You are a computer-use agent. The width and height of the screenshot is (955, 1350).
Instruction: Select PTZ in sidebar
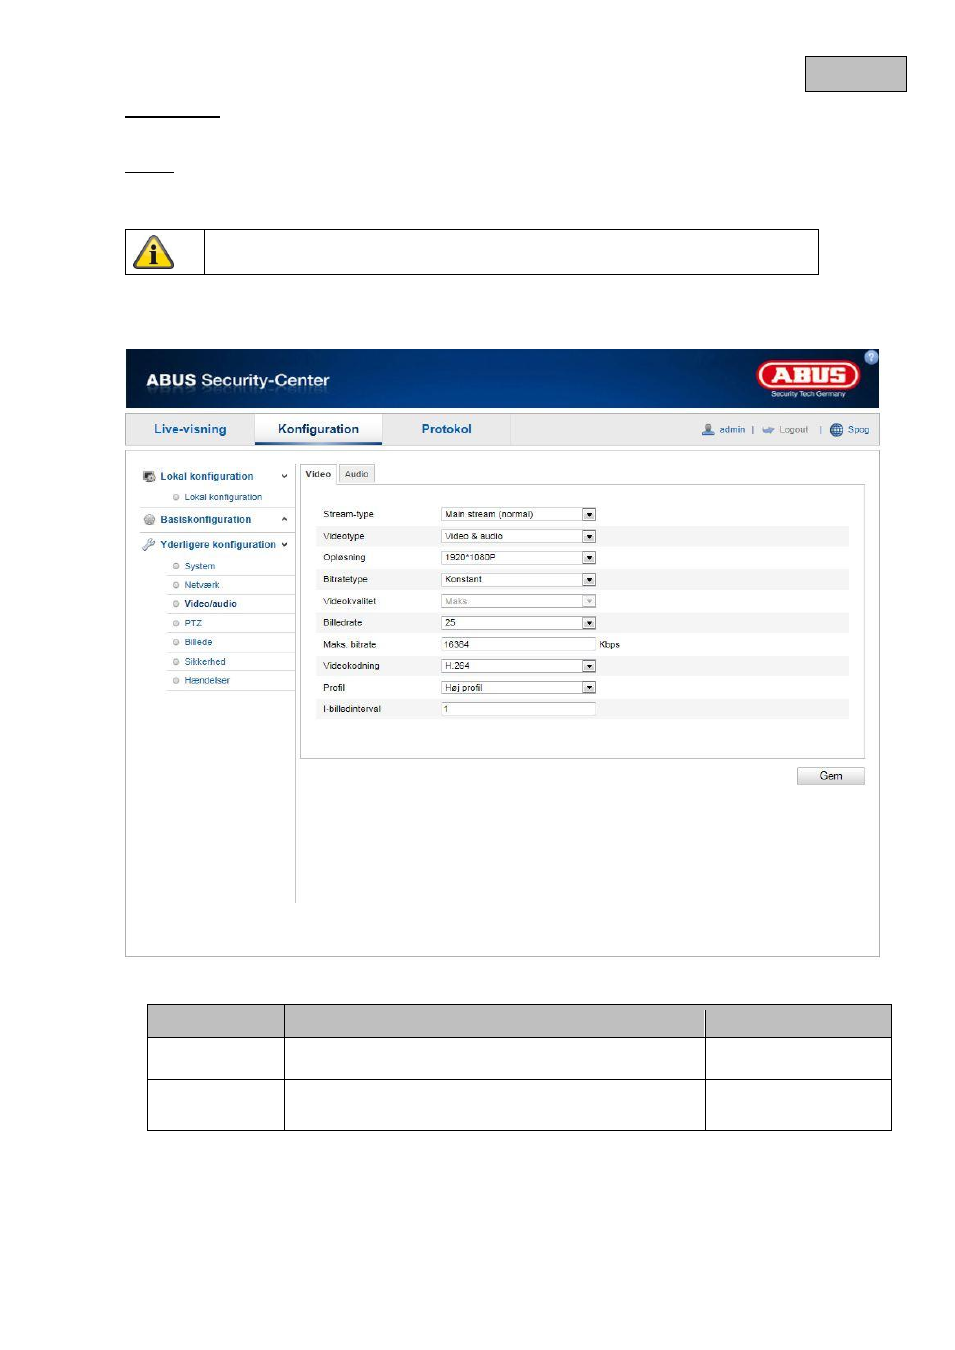coord(193,623)
